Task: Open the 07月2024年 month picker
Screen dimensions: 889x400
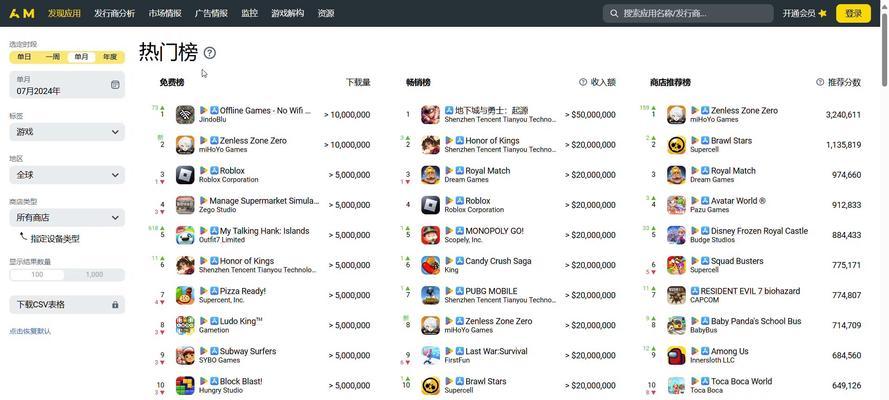Action: click(x=67, y=85)
